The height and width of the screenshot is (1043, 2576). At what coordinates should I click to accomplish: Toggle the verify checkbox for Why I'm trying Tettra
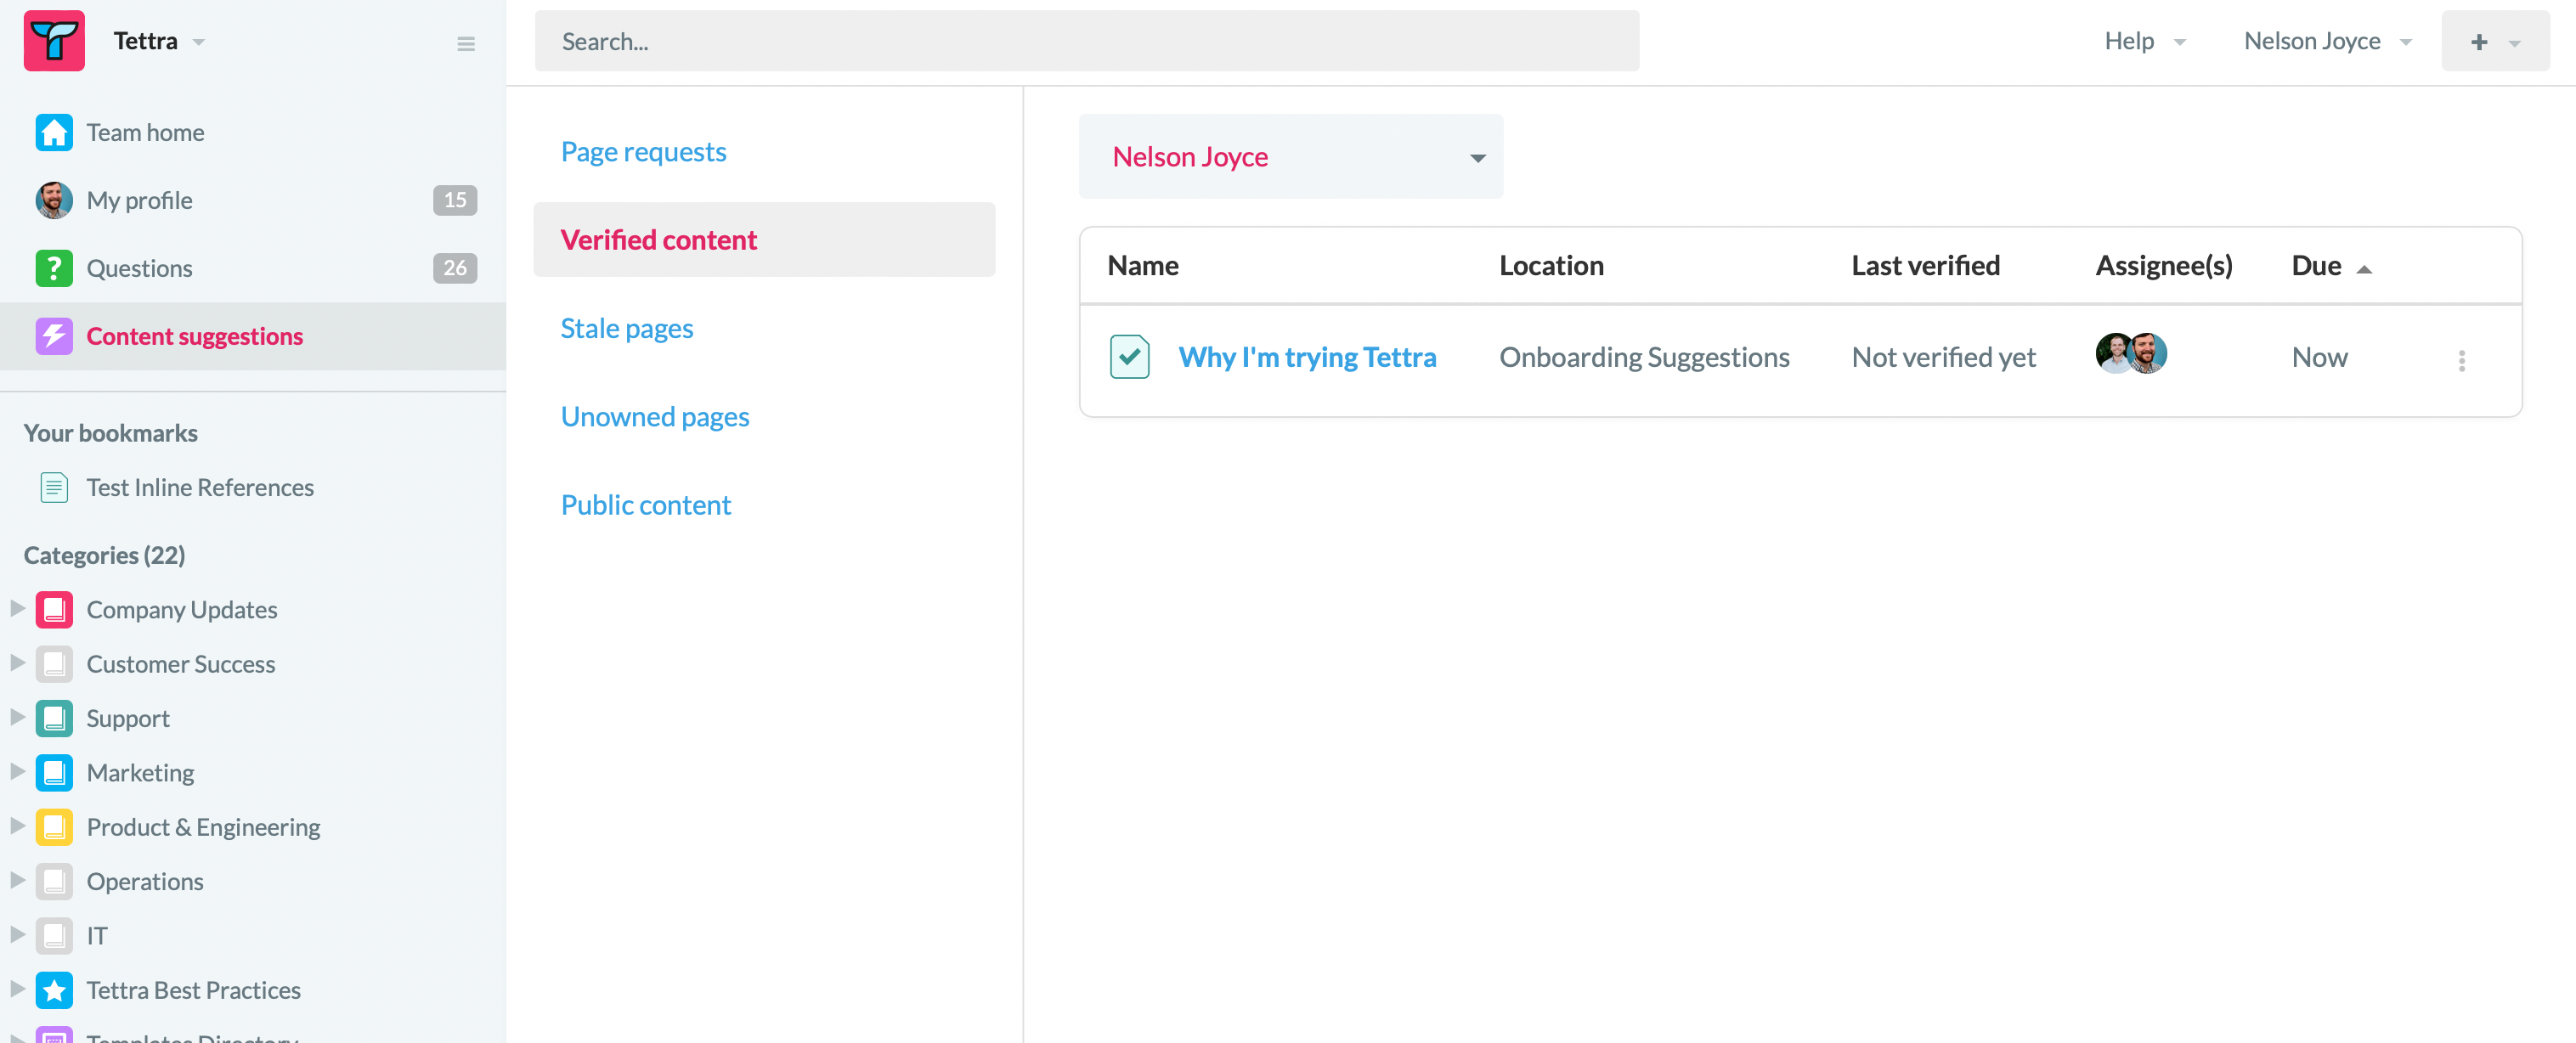1129,357
